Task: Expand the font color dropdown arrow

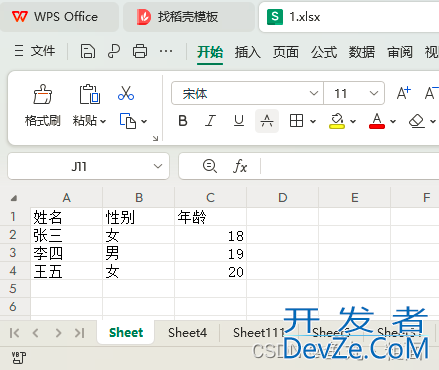Action: click(393, 121)
